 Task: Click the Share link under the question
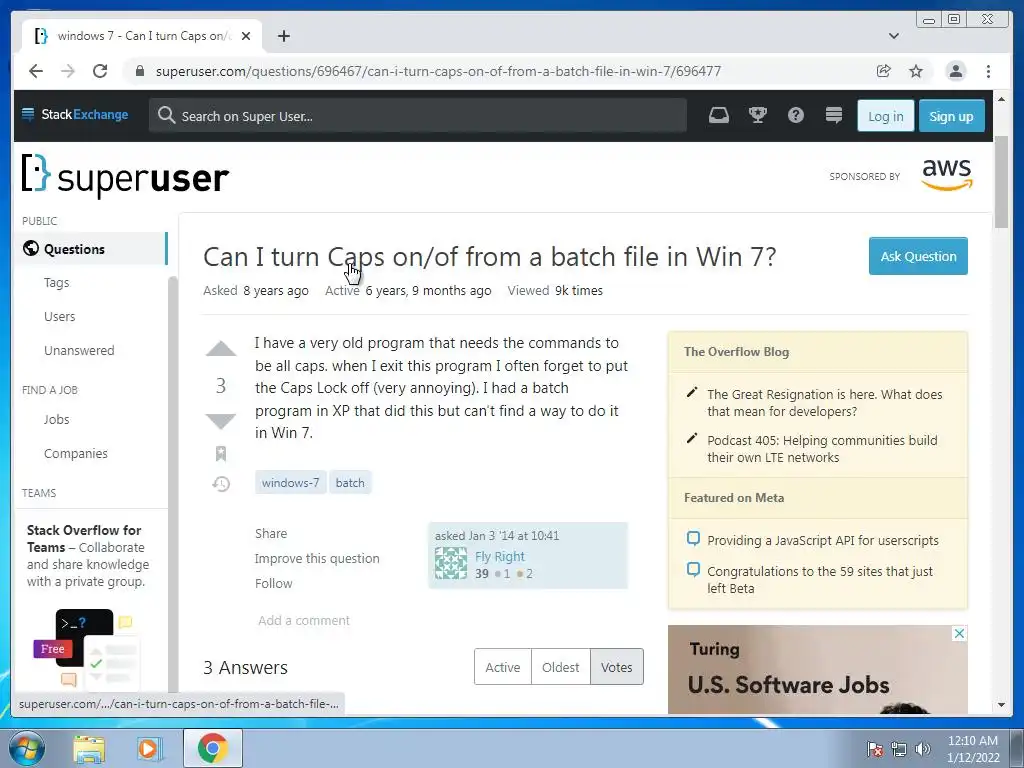point(271,534)
